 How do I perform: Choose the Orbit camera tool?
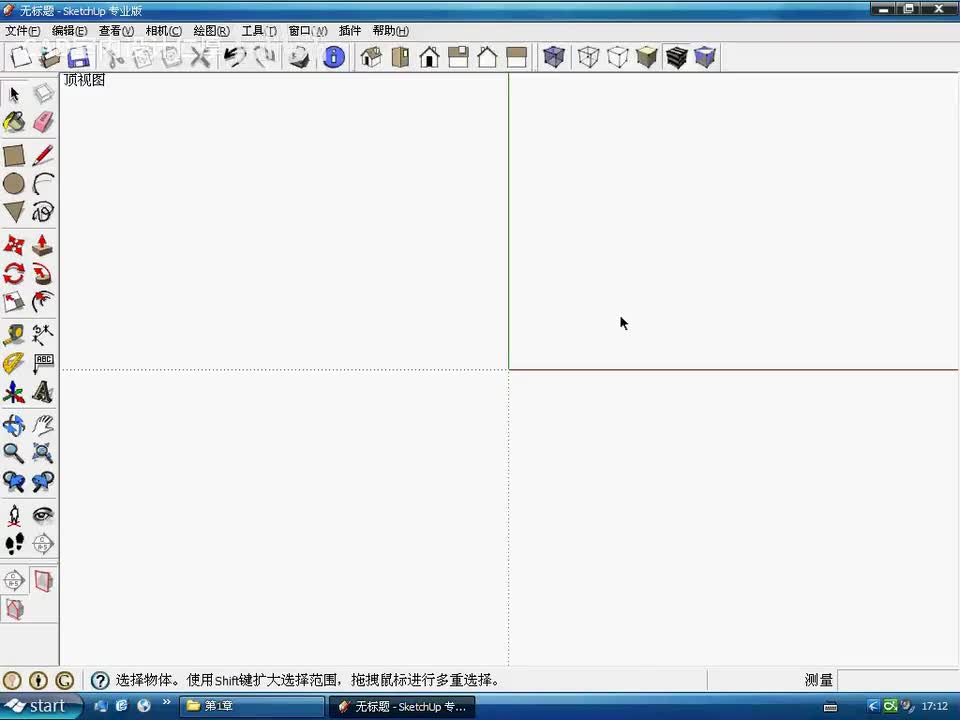[14, 425]
